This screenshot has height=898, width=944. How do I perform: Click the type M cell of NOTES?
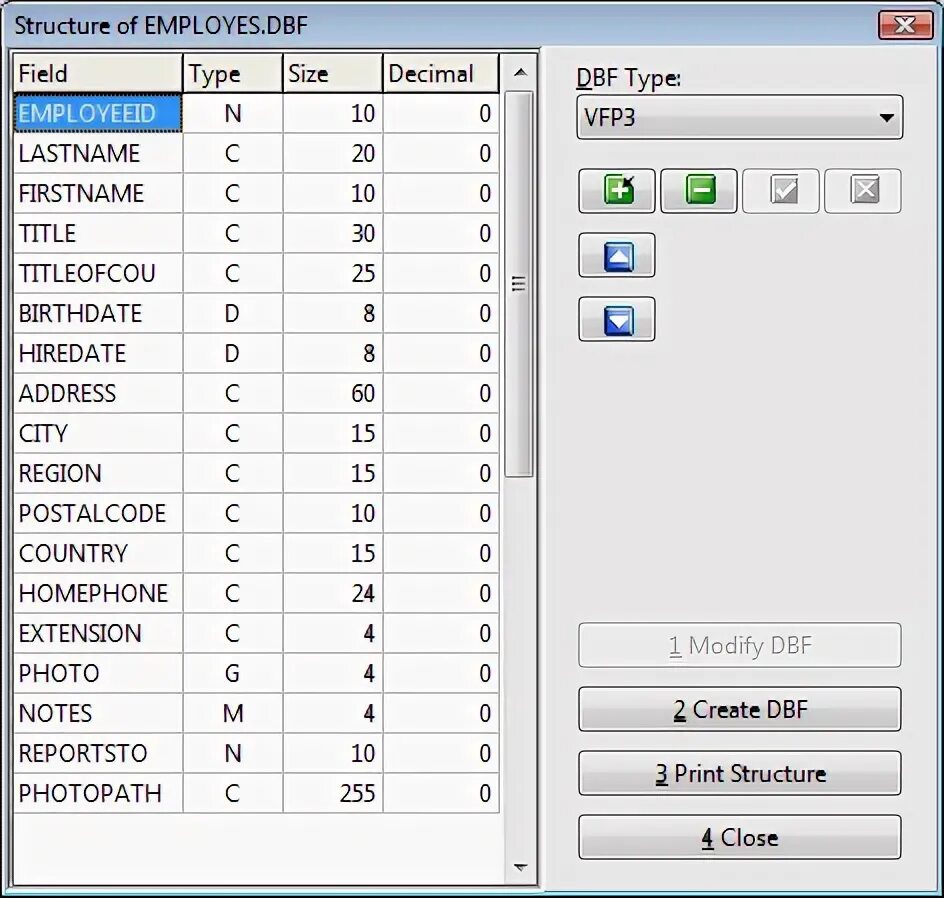click(232, 713)
